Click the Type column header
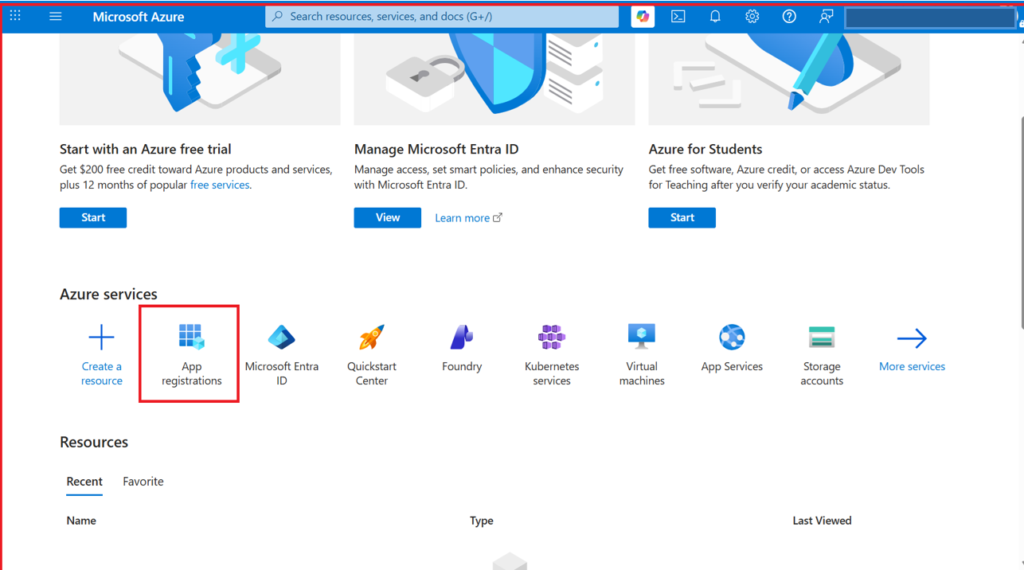The image size is (1024, 570). pyautogui.click(x=481, y=520)
